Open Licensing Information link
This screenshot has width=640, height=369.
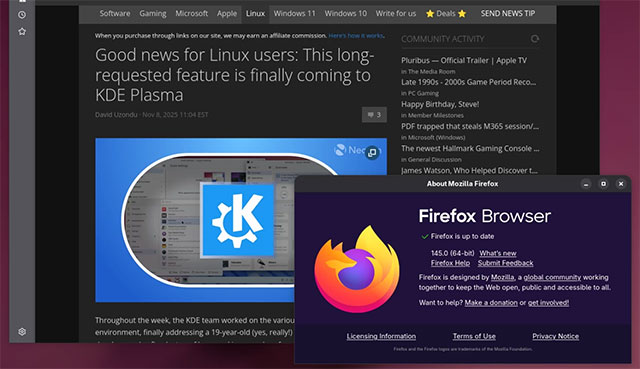[x=381, y=336]
